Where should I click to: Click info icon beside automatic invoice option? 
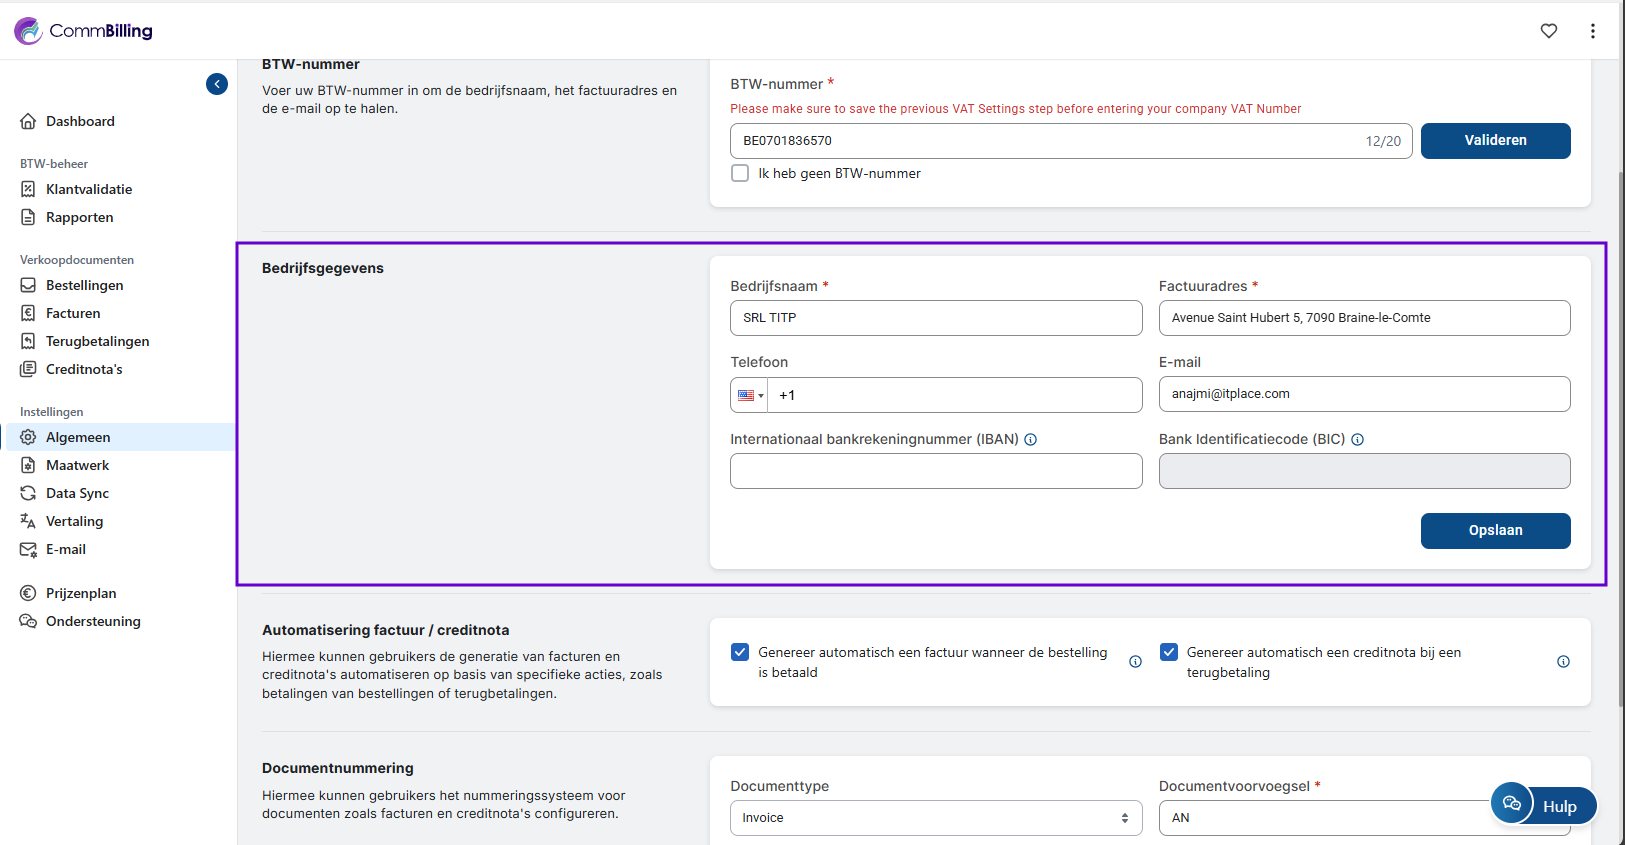1135,662
